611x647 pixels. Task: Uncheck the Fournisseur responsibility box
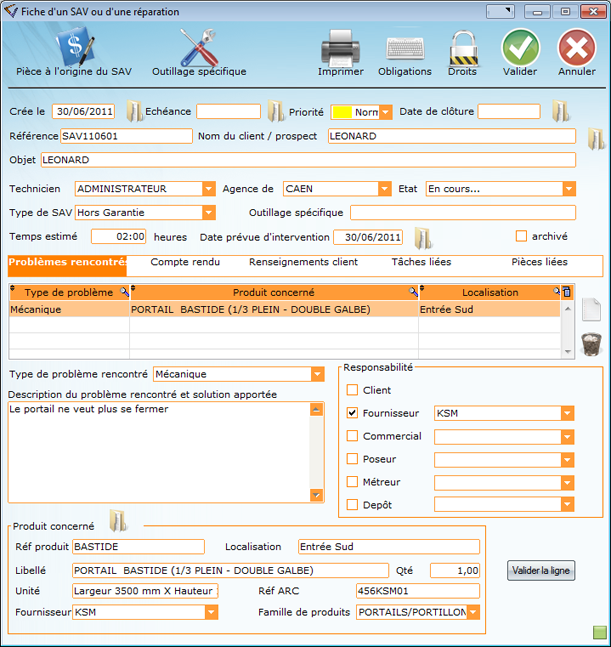click(x=352, y=413)
